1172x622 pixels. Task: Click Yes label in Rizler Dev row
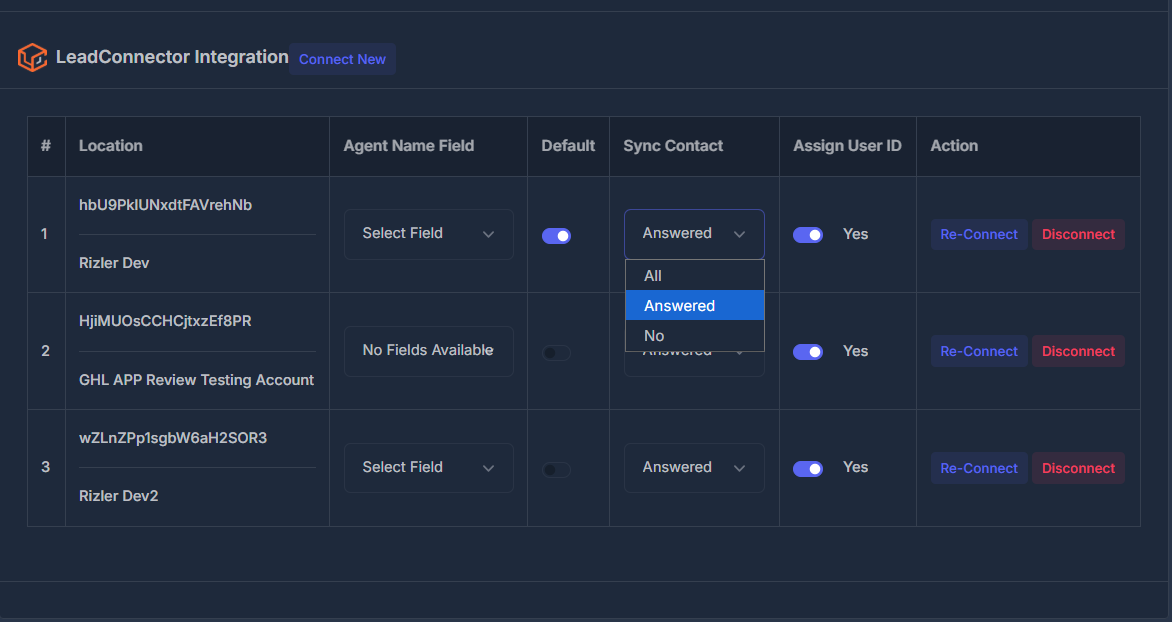click(x=855, y=234)
